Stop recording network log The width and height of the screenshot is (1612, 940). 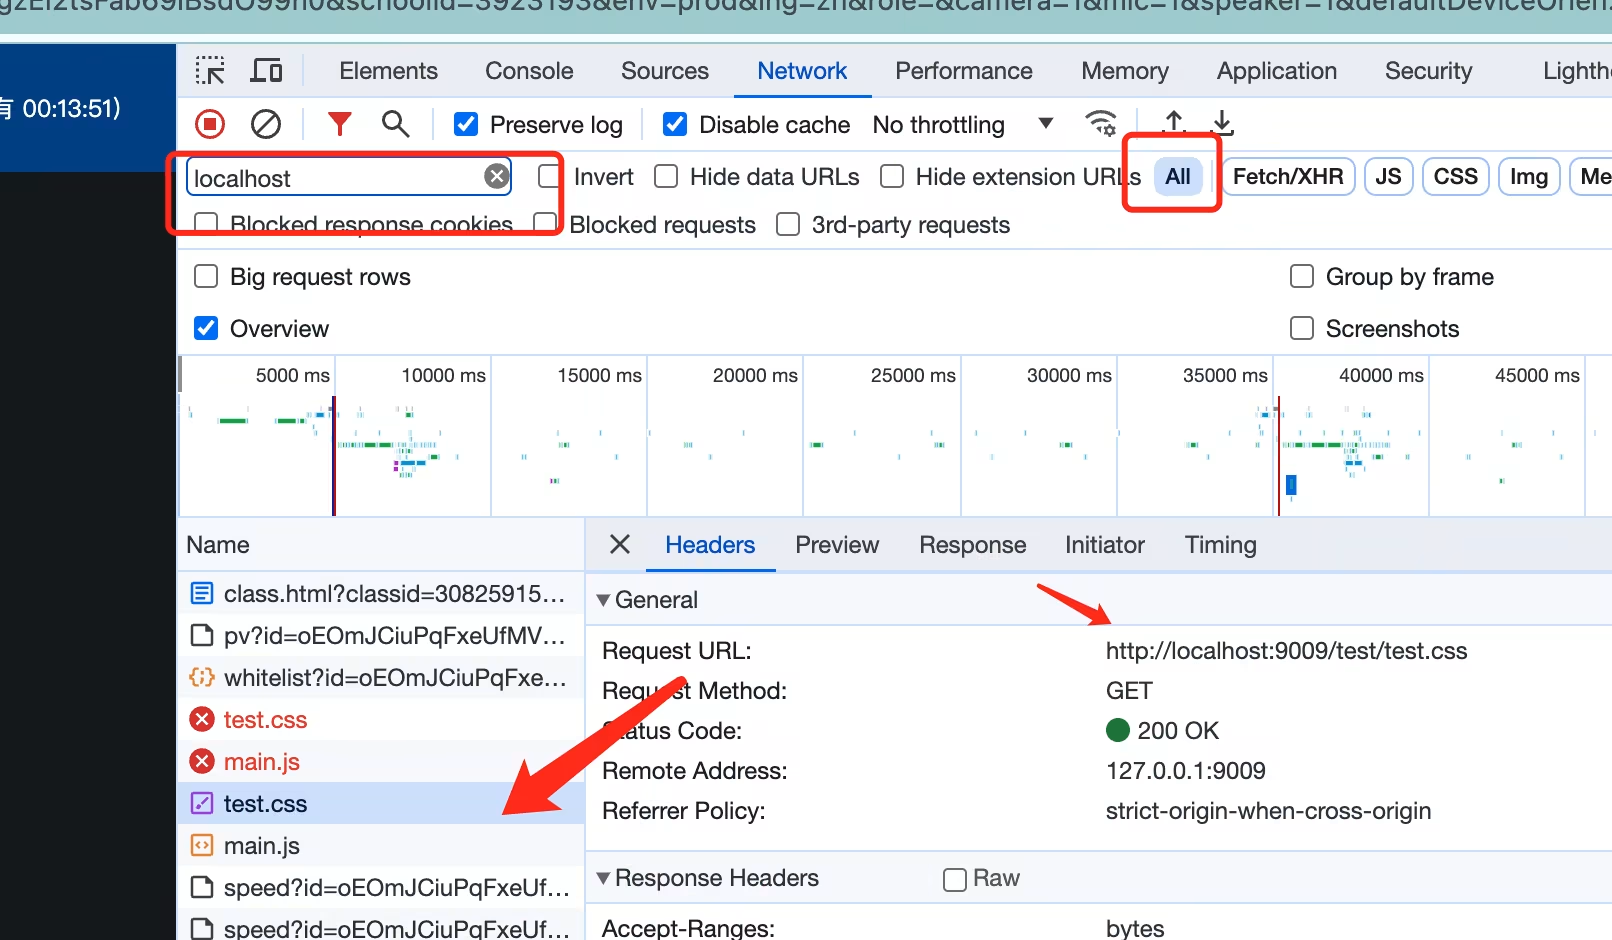tap(210, 124)
